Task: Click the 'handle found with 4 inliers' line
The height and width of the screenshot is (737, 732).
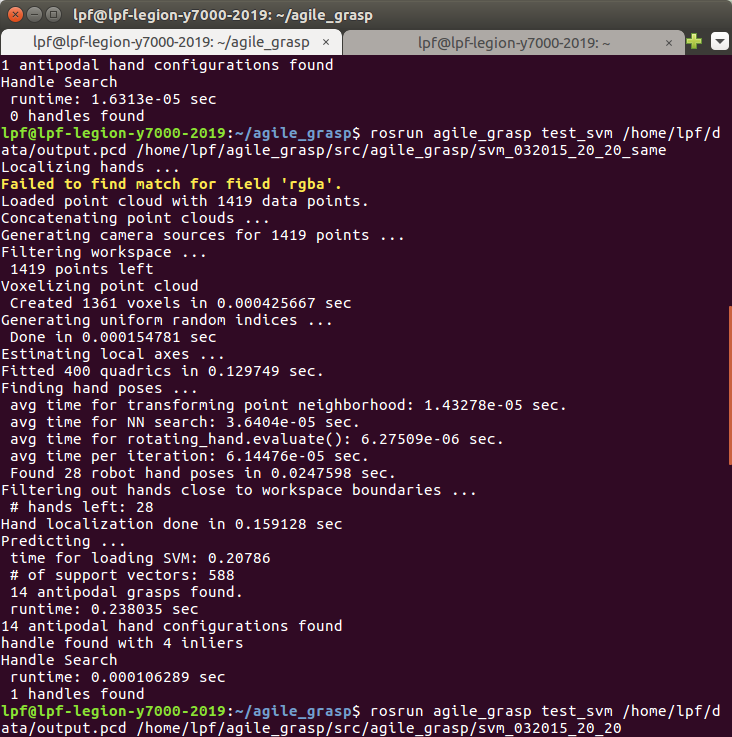Action: 122,643
